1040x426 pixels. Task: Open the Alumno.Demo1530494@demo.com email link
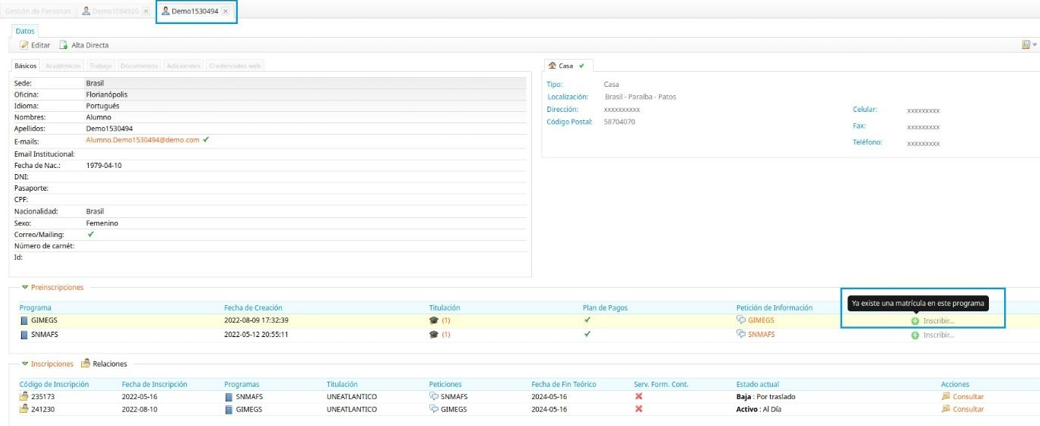click(x=142, y=141)
